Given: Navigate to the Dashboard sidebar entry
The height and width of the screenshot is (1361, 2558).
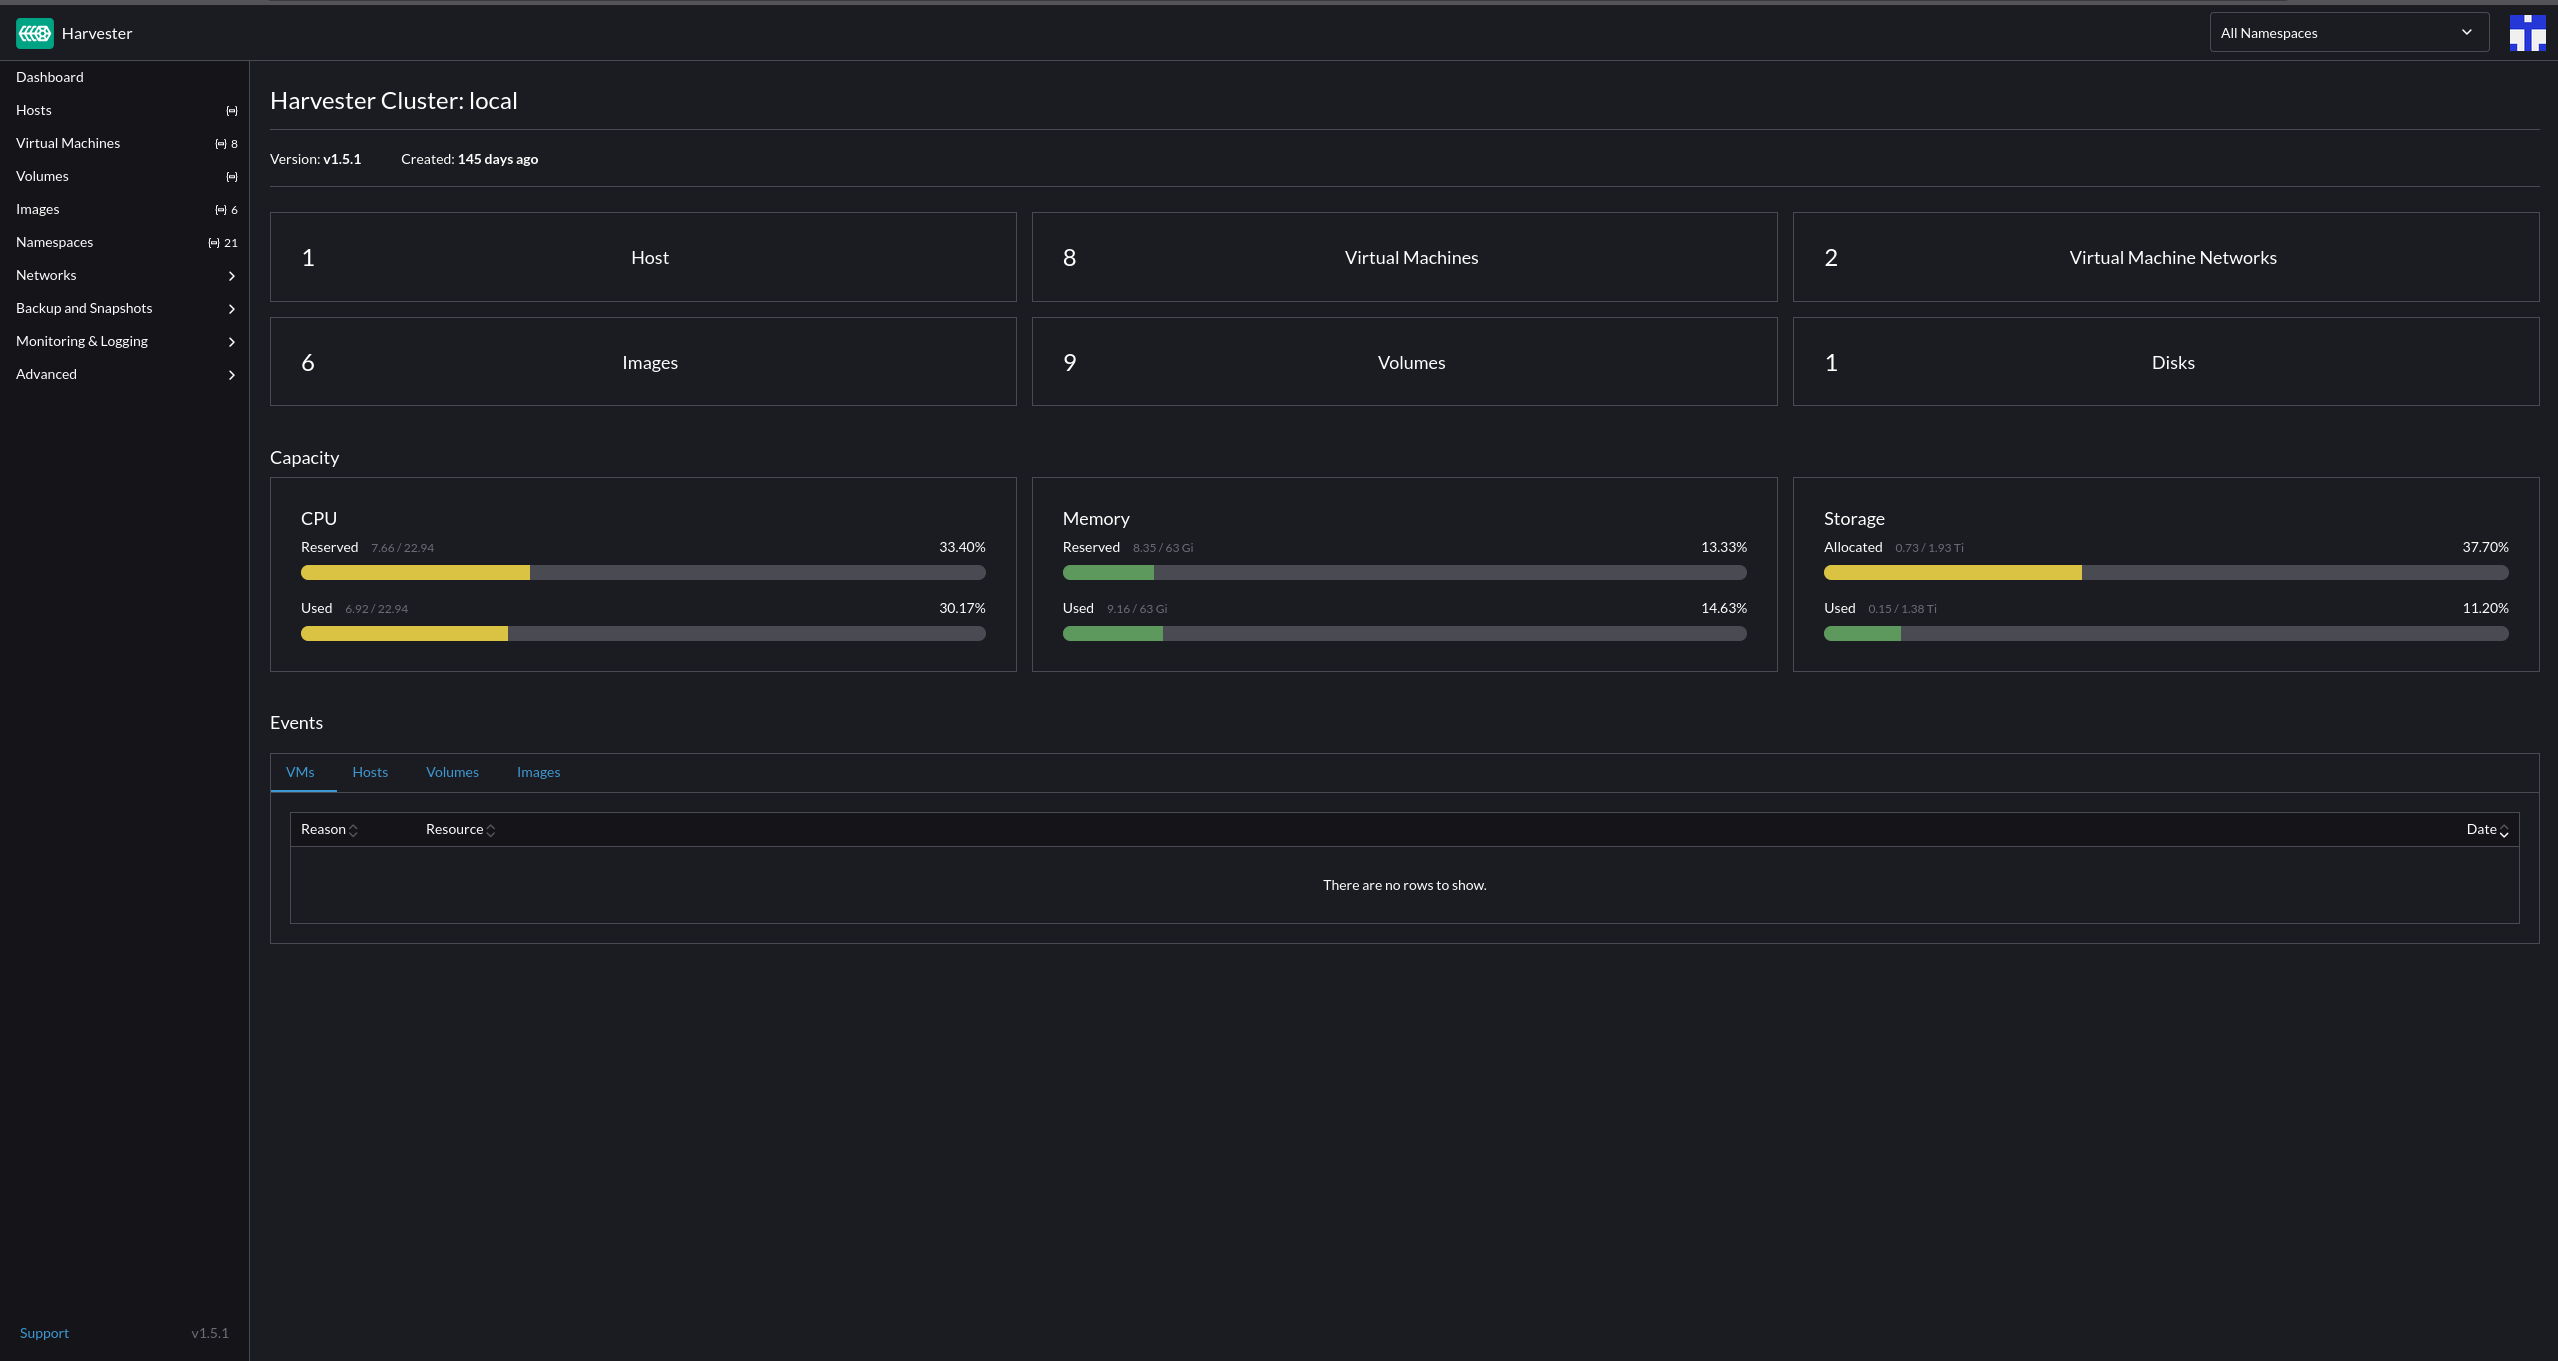Looking at the screenshot, I should tap(49, 77).
